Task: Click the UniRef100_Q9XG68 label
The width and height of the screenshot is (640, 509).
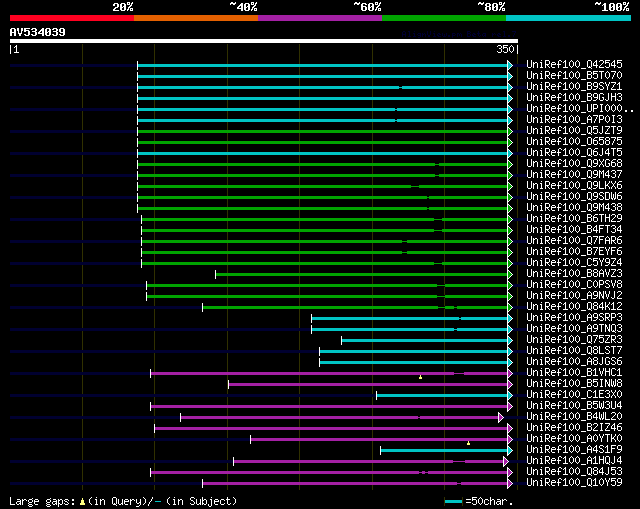Action: tap(574, 164)
